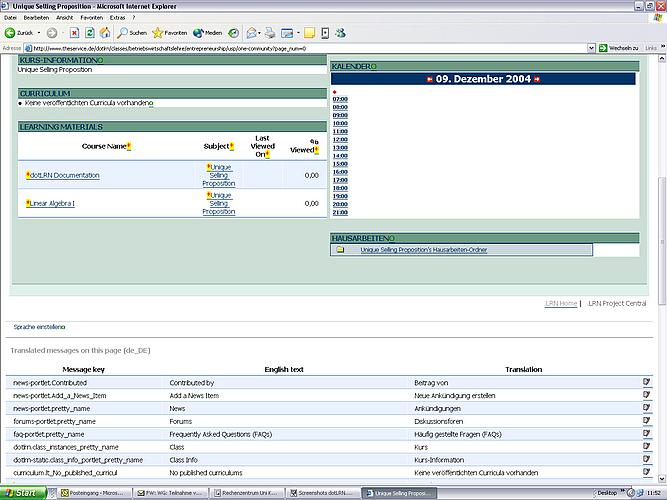Open the Extras menu
Viewport: 667px width, 500px height.
click(117, 18)
